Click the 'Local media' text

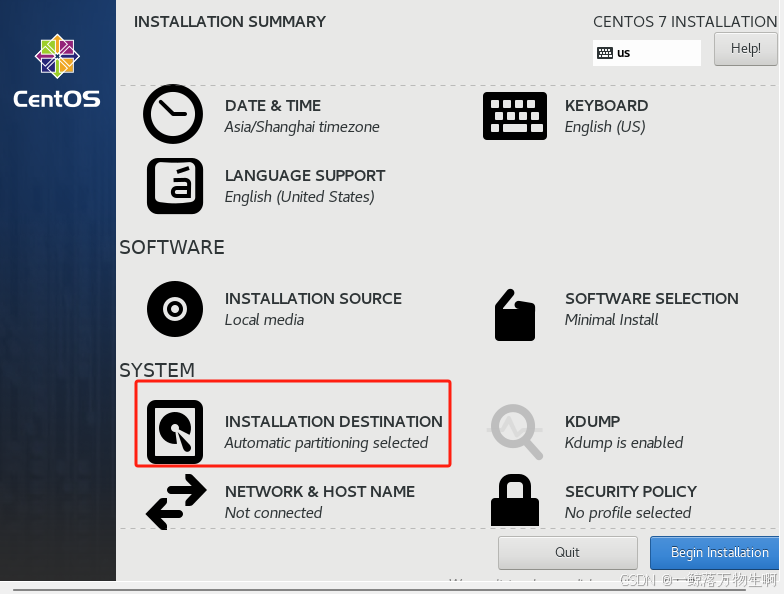point(264,320)
